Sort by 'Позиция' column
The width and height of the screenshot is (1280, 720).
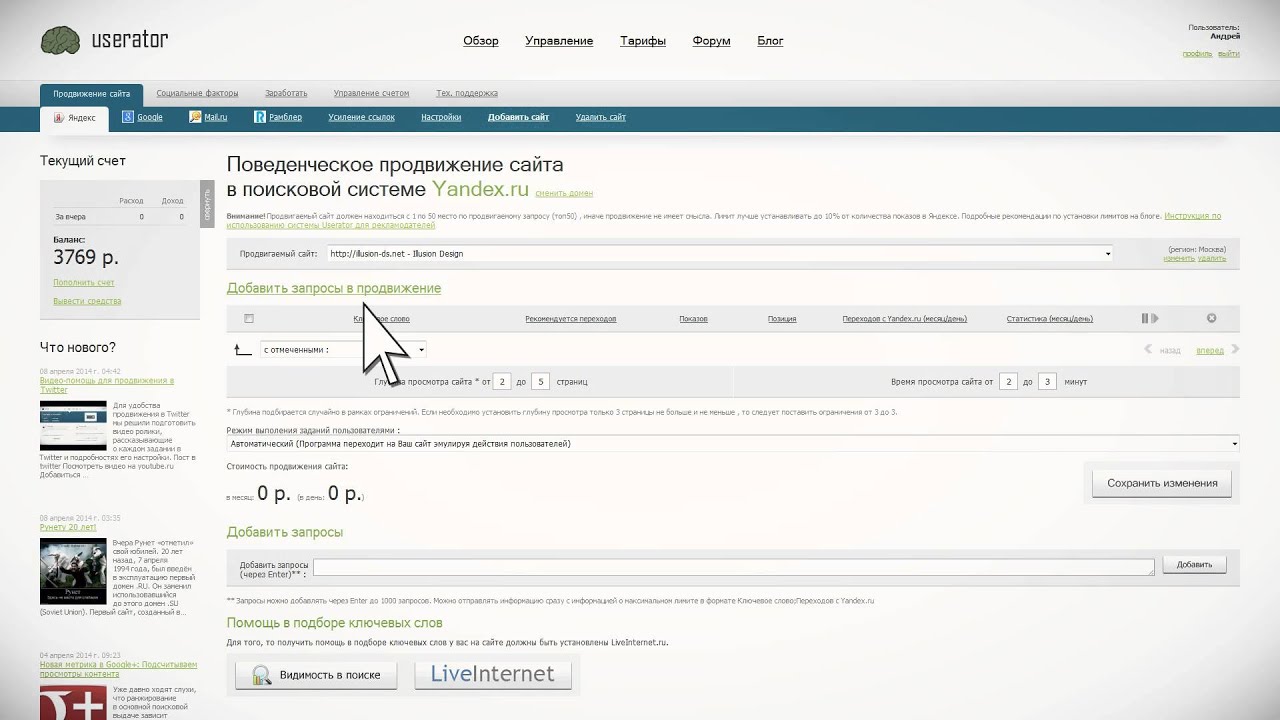[x=782, y=319]
